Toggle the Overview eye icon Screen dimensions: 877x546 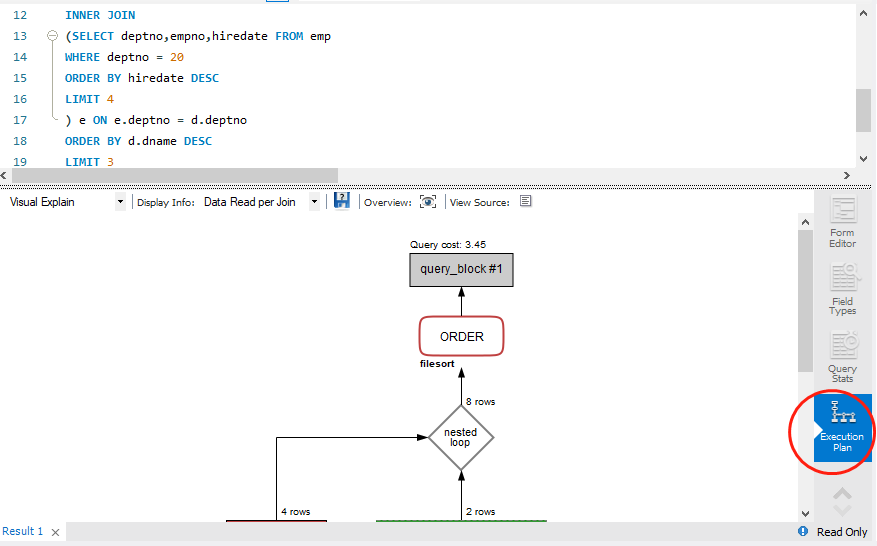pyautogui.click(x=428, y=202)
